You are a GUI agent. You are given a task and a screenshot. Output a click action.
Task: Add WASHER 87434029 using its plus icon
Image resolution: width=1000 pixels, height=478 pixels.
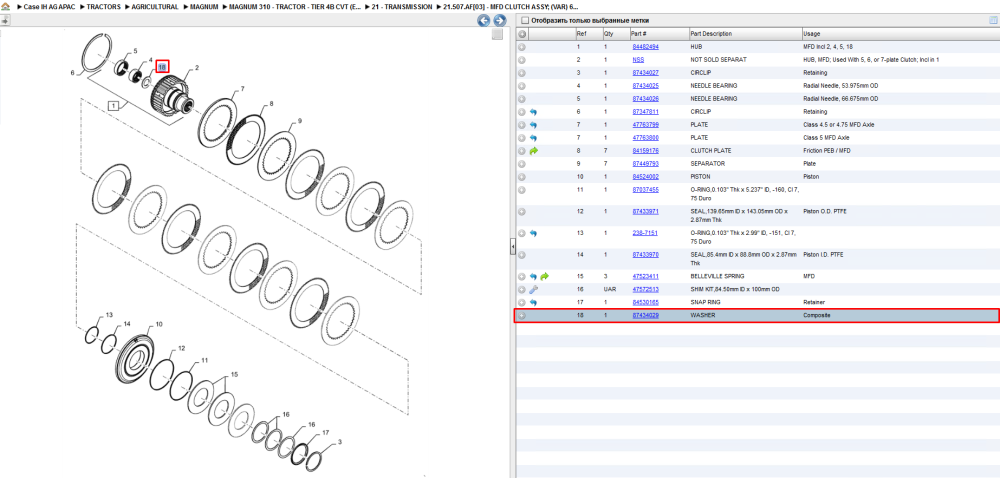click(x=522, y=315)
